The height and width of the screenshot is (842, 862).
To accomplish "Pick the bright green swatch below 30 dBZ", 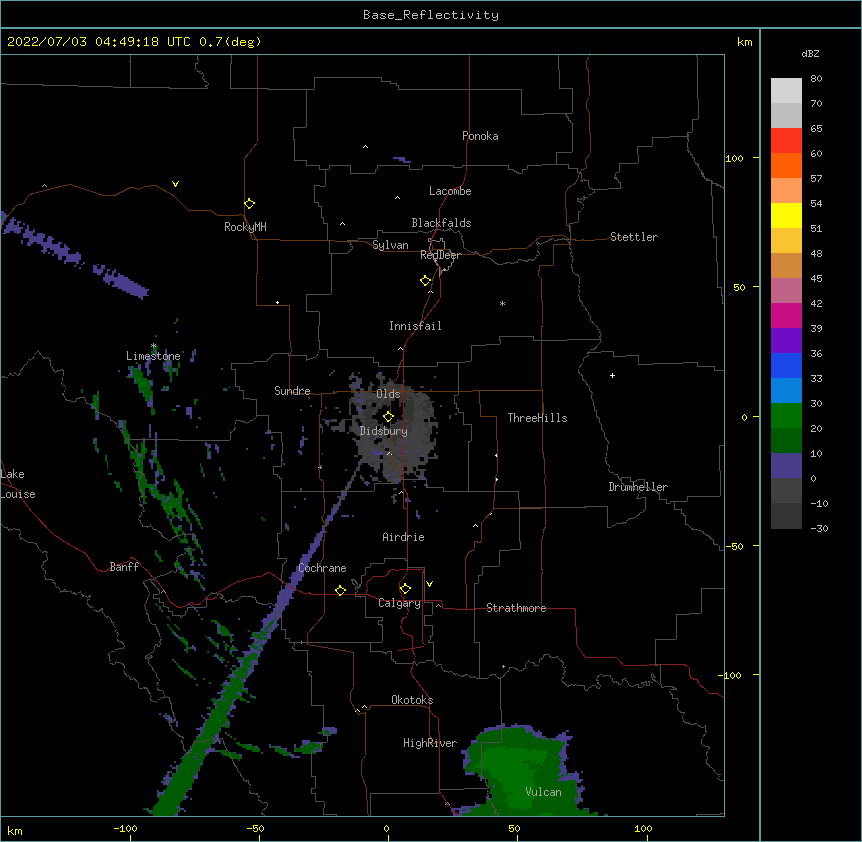I will [786, 416].
